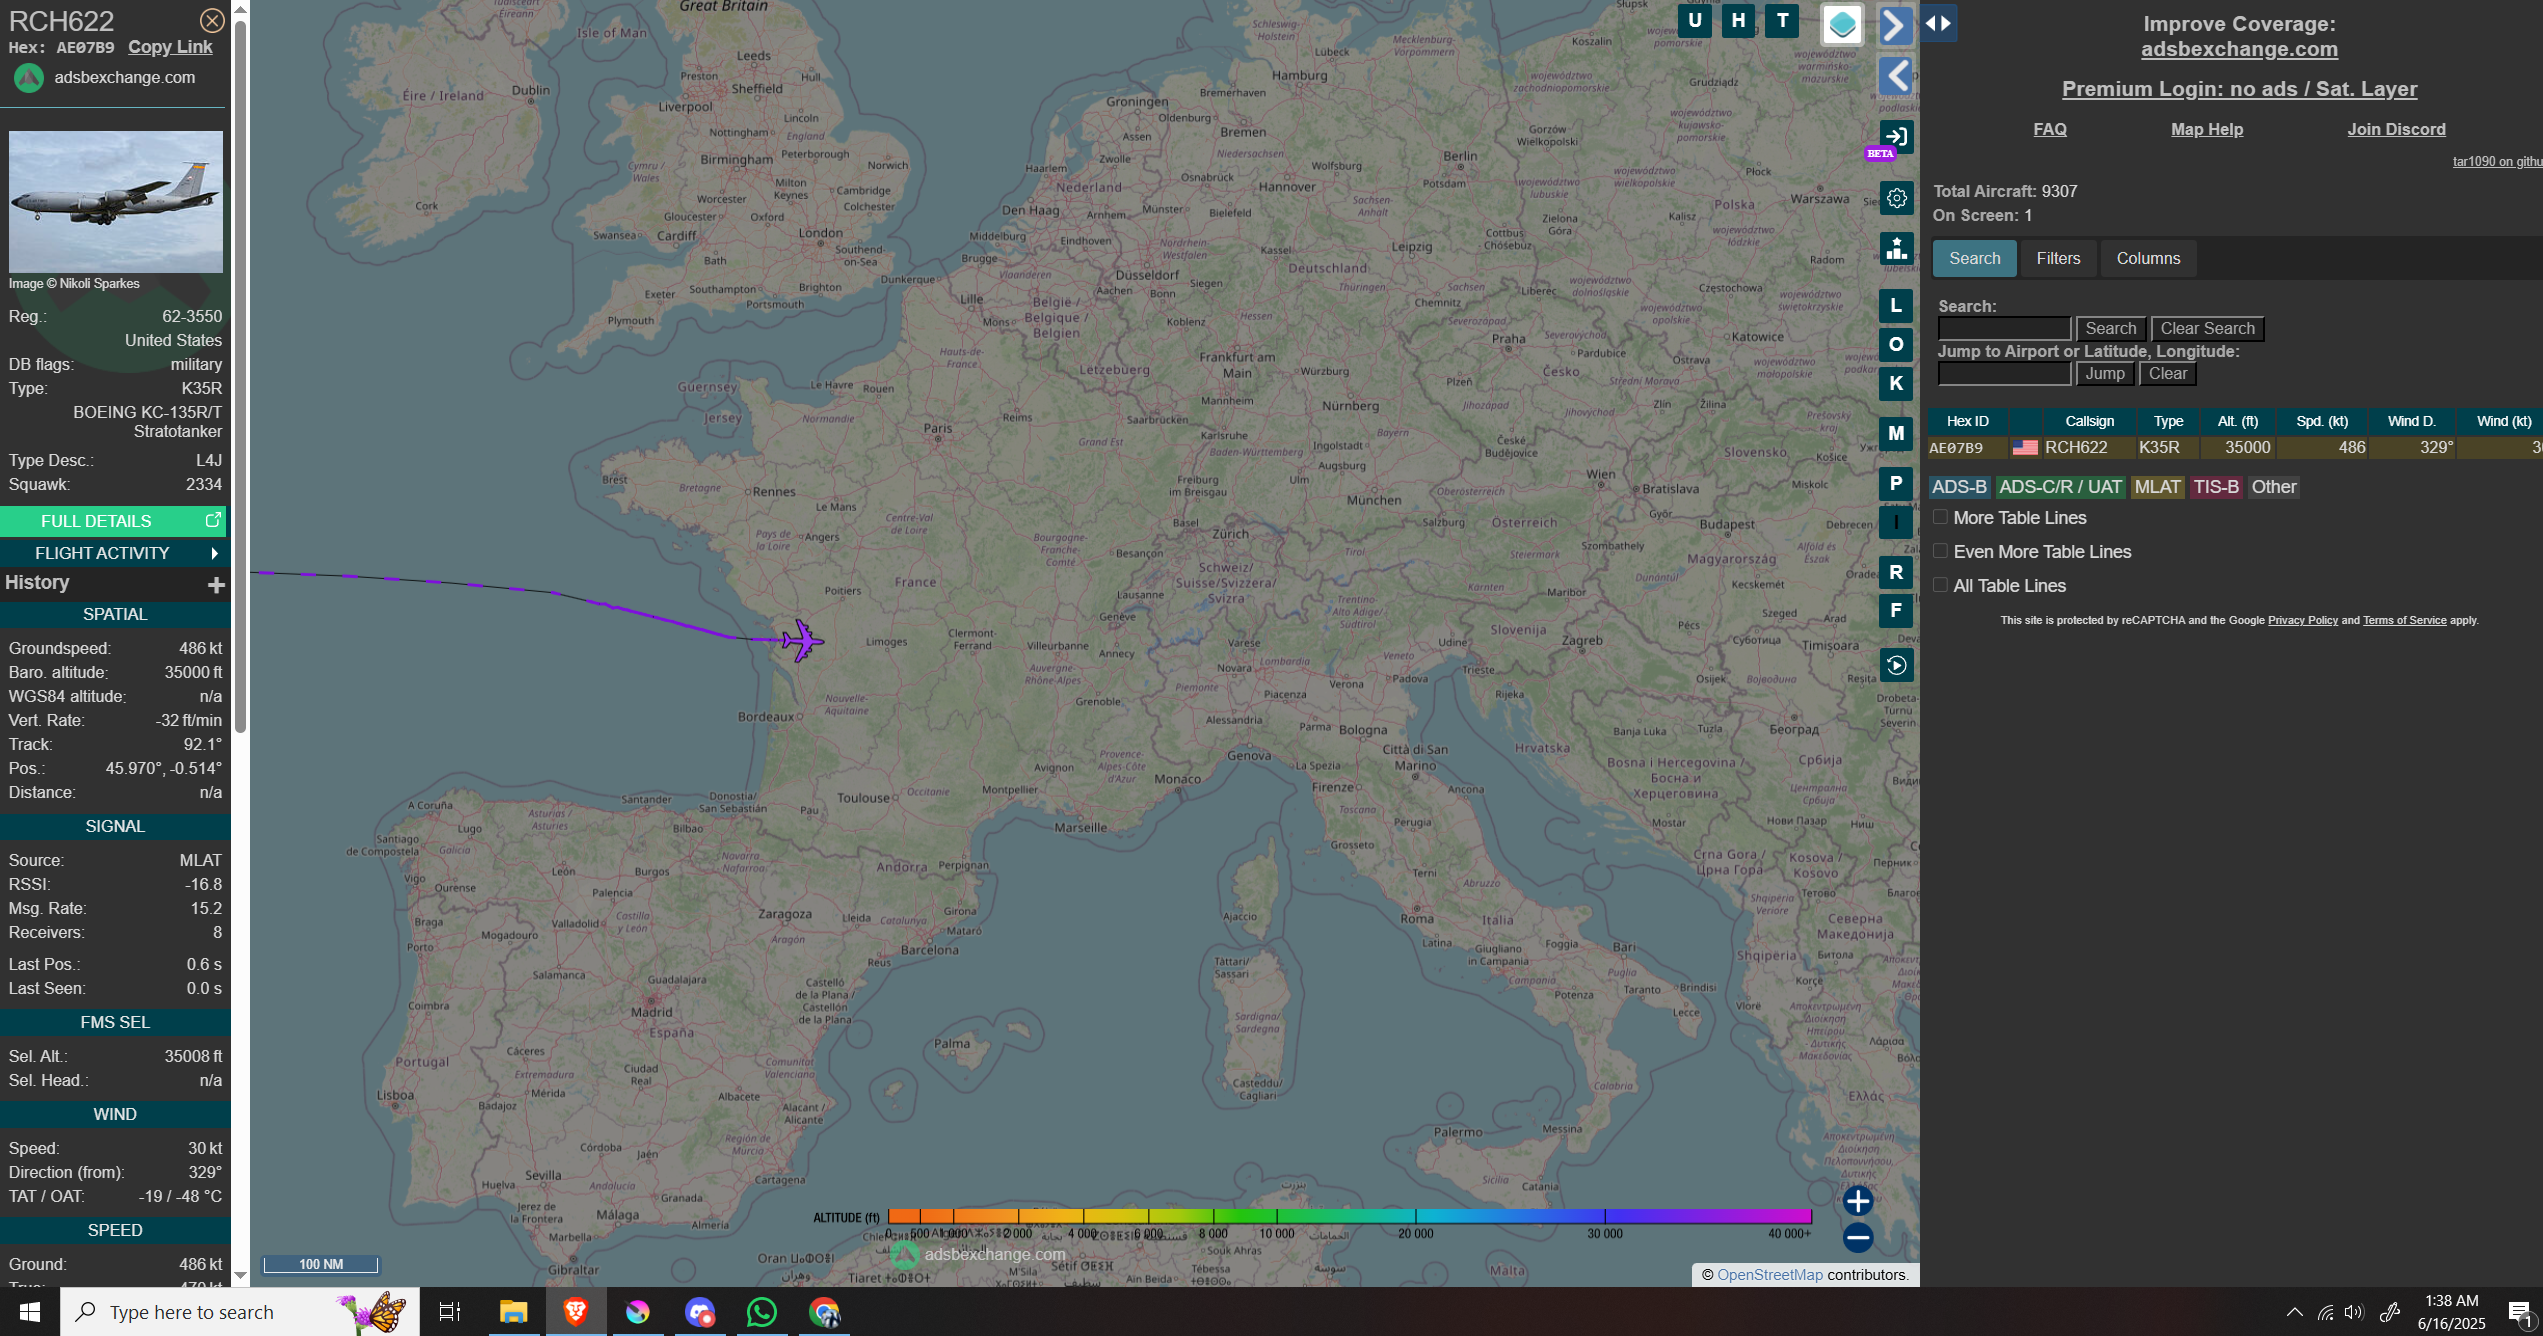Click the left chevron sidebar button
Viewport: 2543px width, 1336px height.
coord(1895,76)
